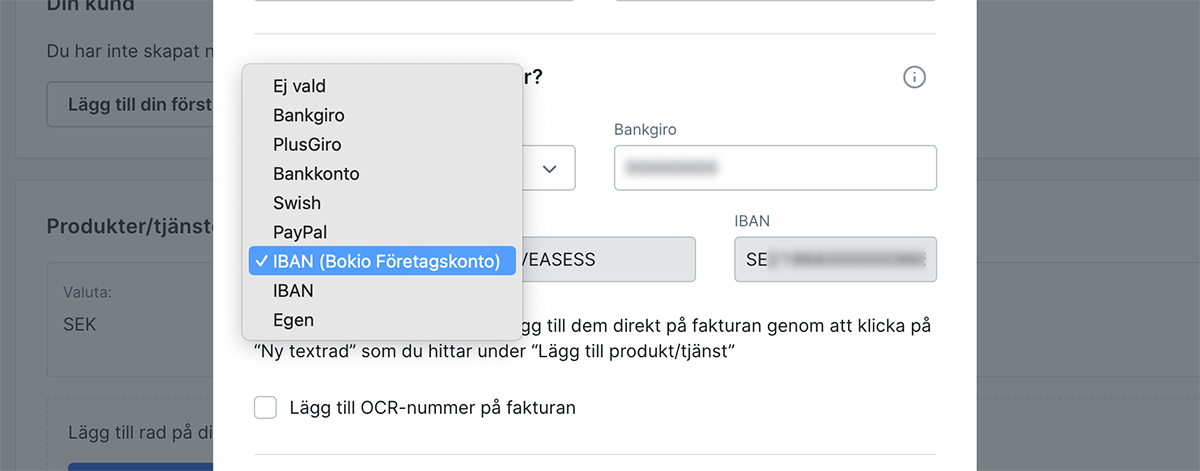Click the 'Lägg till OCR-nummer på fakturan' label
The width and height of the screenshot is (1200, 471).
tap(432, 408)
